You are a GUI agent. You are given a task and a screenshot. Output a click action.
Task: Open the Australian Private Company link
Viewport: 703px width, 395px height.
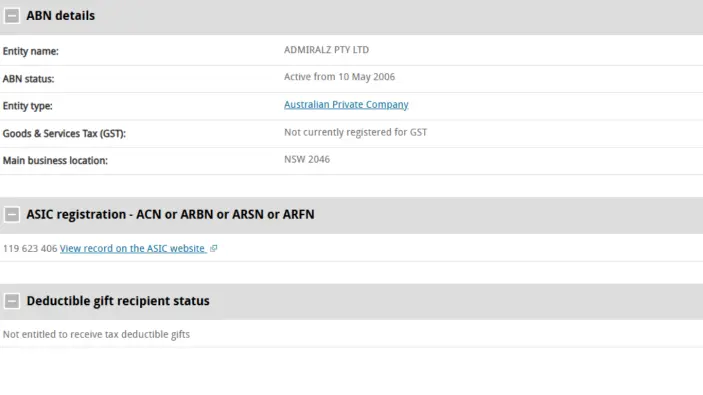(x=346, y=104)
